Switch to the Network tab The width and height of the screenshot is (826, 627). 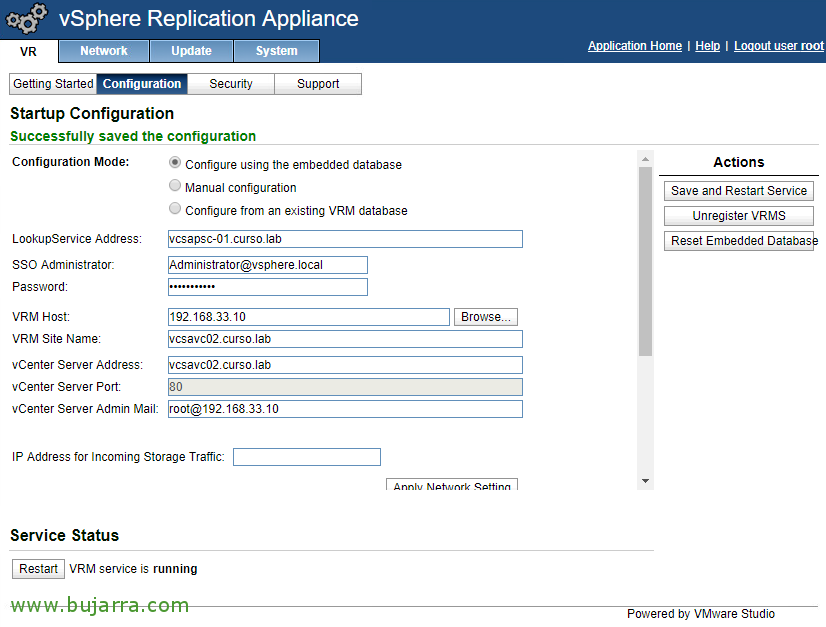104,51
